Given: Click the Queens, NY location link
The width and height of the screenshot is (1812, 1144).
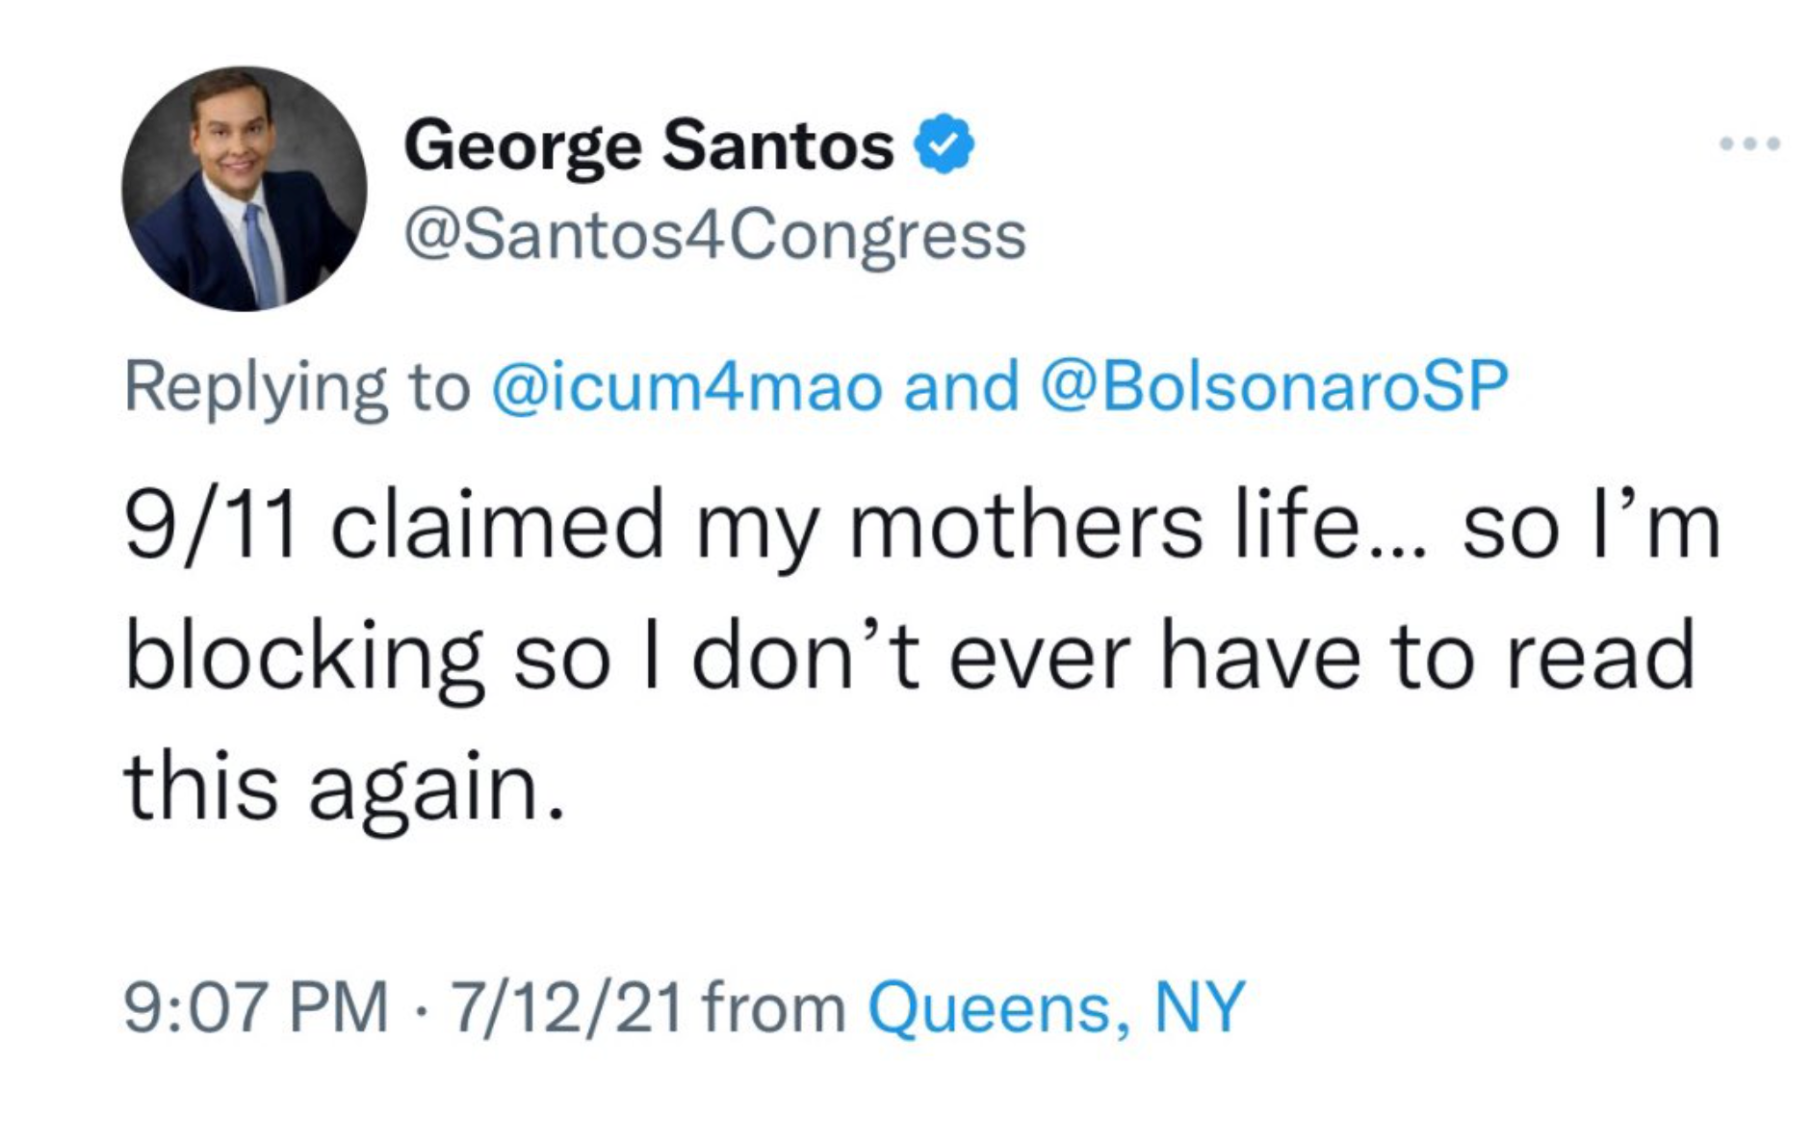Looking at the screenshot, I should [x=1056, y=1007].
